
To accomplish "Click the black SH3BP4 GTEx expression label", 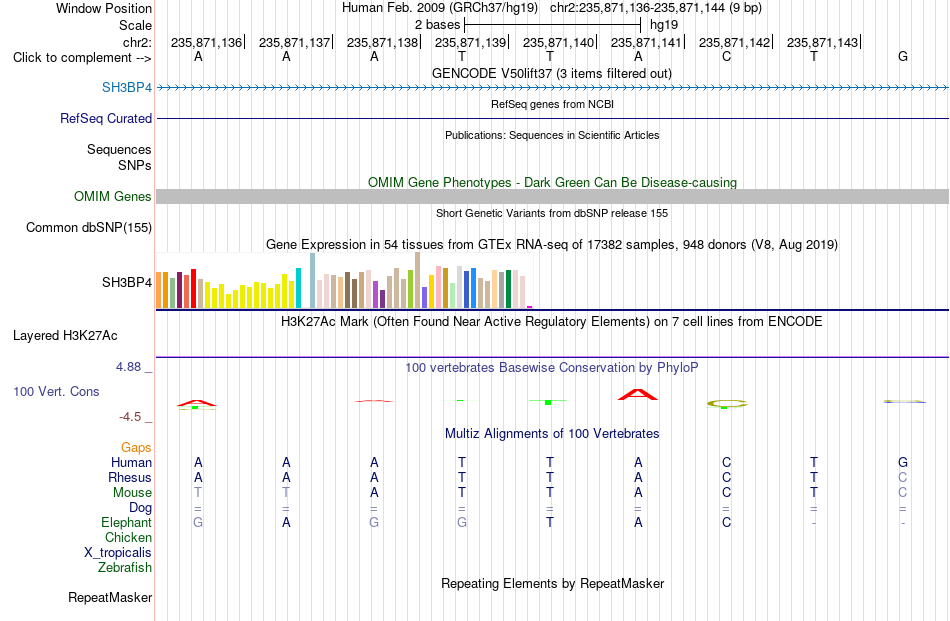I will [127, 282].
